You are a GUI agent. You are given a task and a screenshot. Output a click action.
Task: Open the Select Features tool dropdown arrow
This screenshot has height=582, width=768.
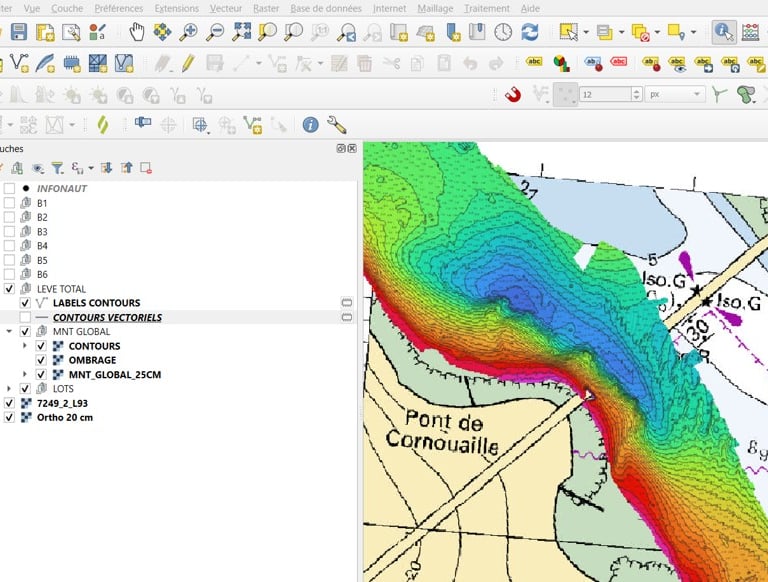click(x=586, y=32)
